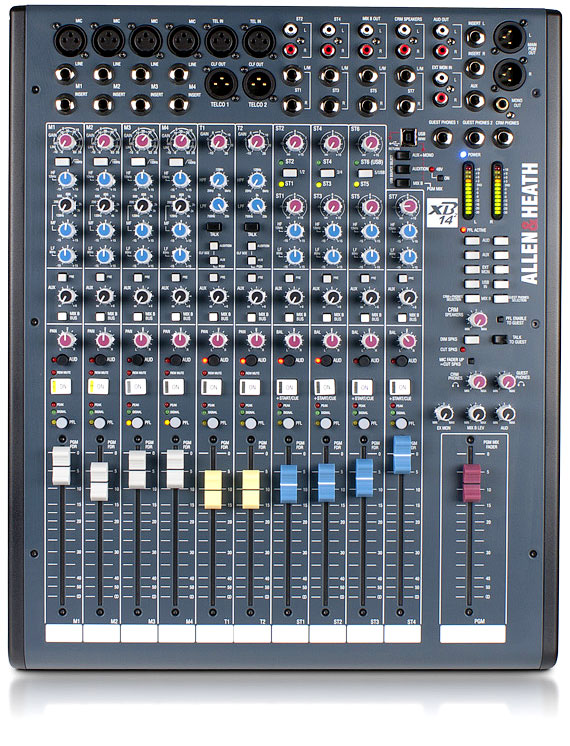The height and width of the screenshot is (746, 570).
Task: Click the M2 channel fader
Action: pyautogui.click(x=99, y=481)
